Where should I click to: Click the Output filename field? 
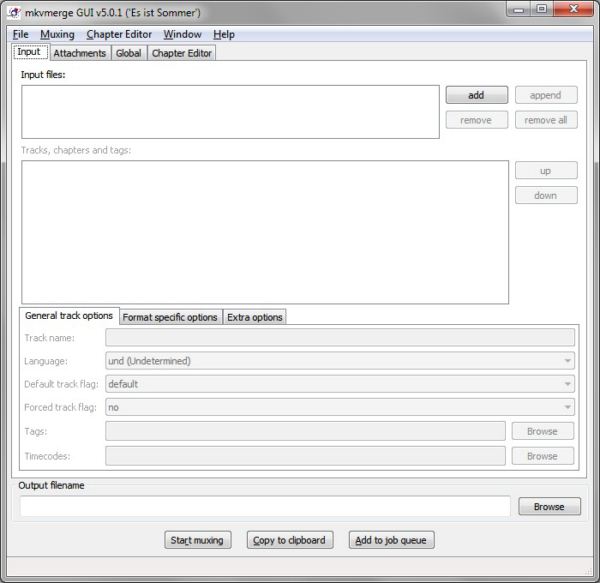point(265,506)
